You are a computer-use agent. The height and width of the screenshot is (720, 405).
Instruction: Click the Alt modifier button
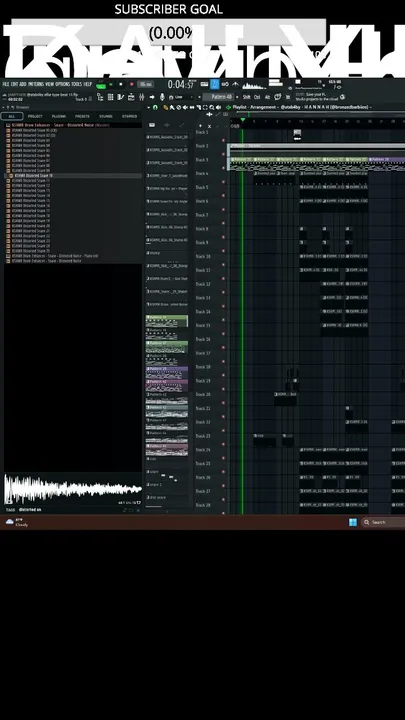click(268, 97)
